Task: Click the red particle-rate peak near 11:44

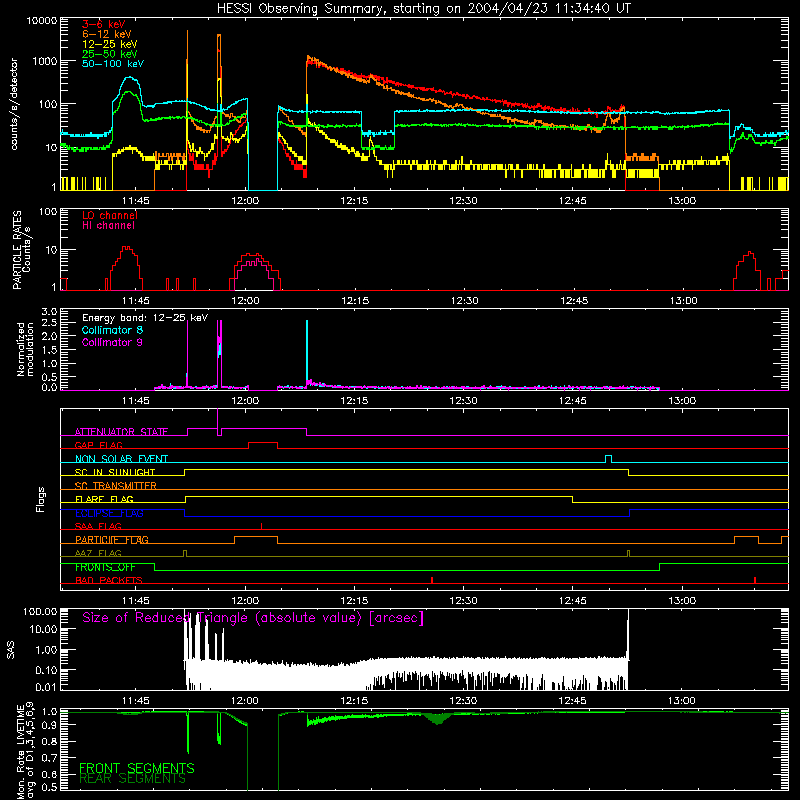Action: point(126,248)
